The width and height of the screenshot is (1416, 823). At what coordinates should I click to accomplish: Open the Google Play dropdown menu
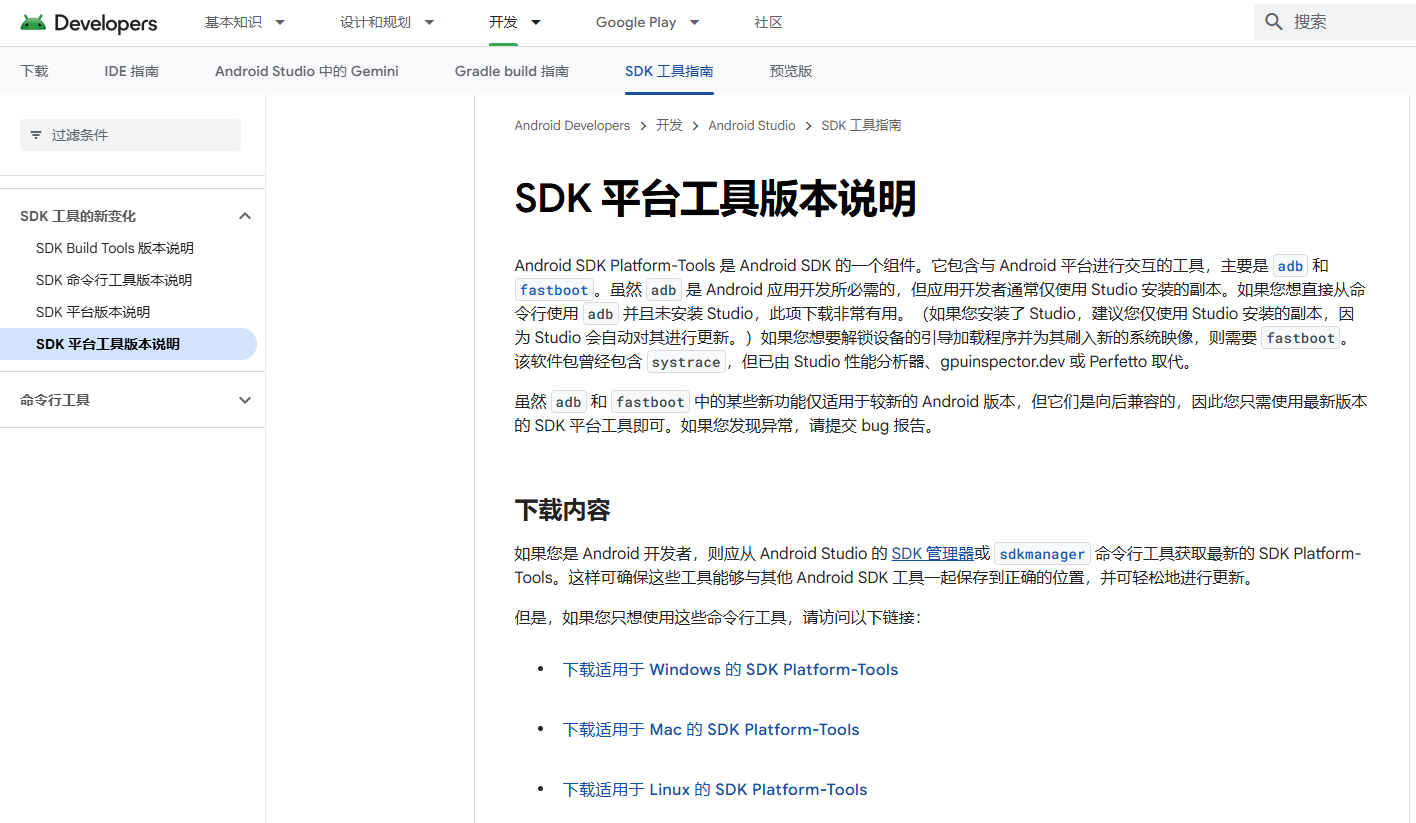647,22
